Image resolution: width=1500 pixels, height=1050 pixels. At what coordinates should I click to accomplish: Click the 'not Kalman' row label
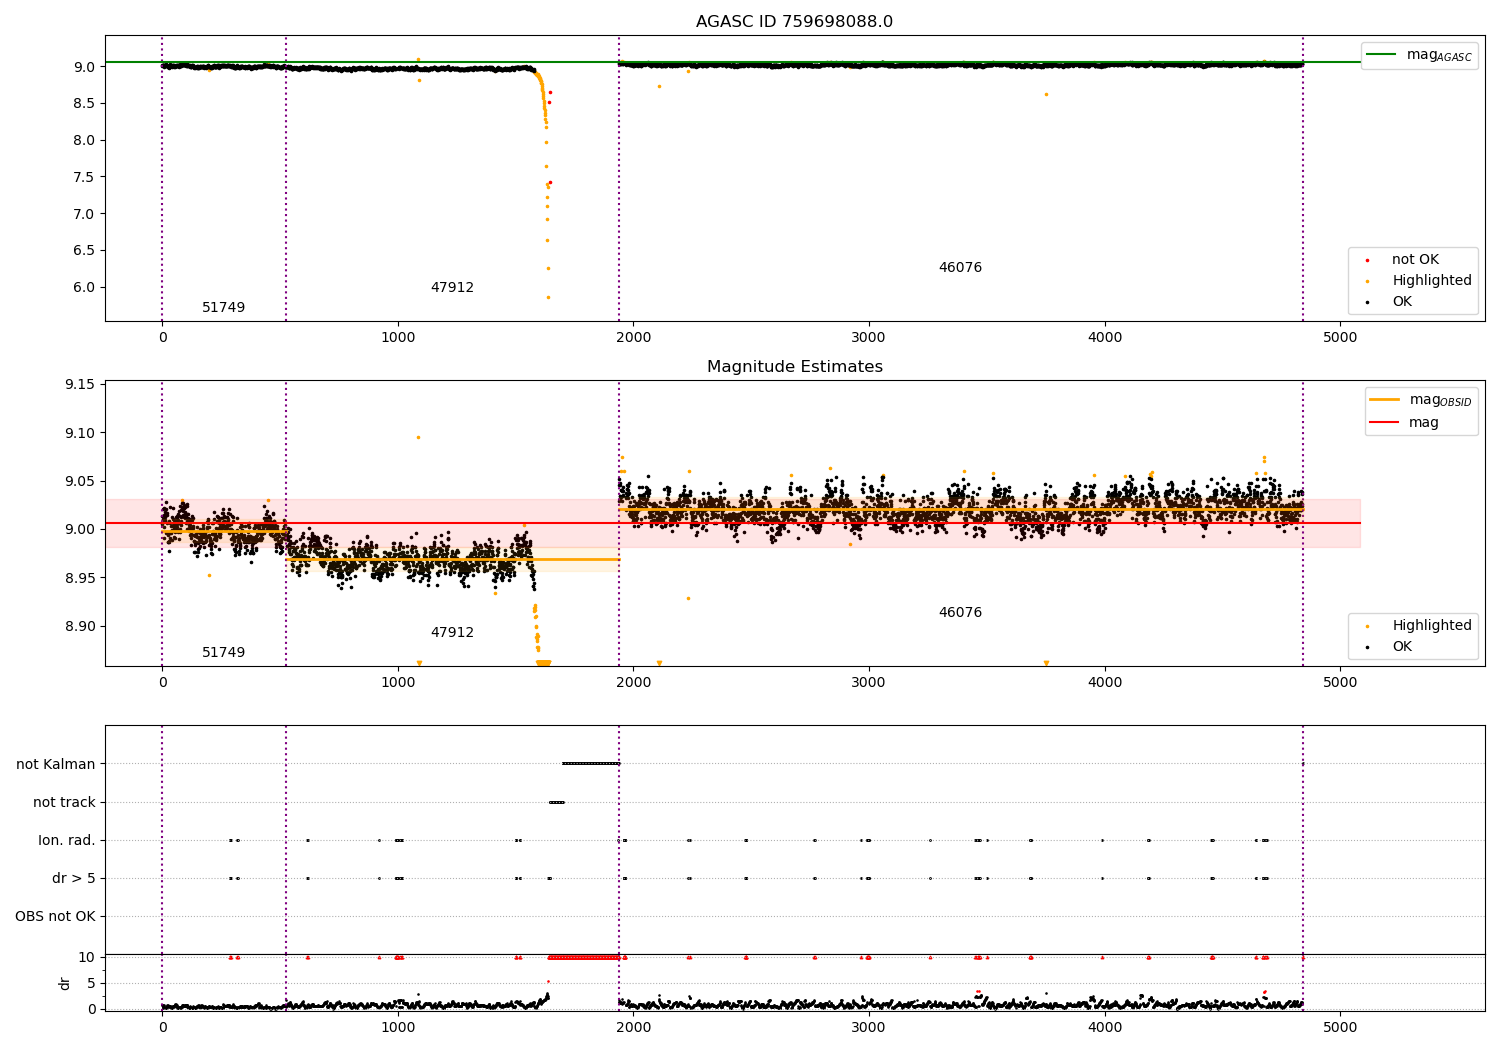[x=56, y=765]
